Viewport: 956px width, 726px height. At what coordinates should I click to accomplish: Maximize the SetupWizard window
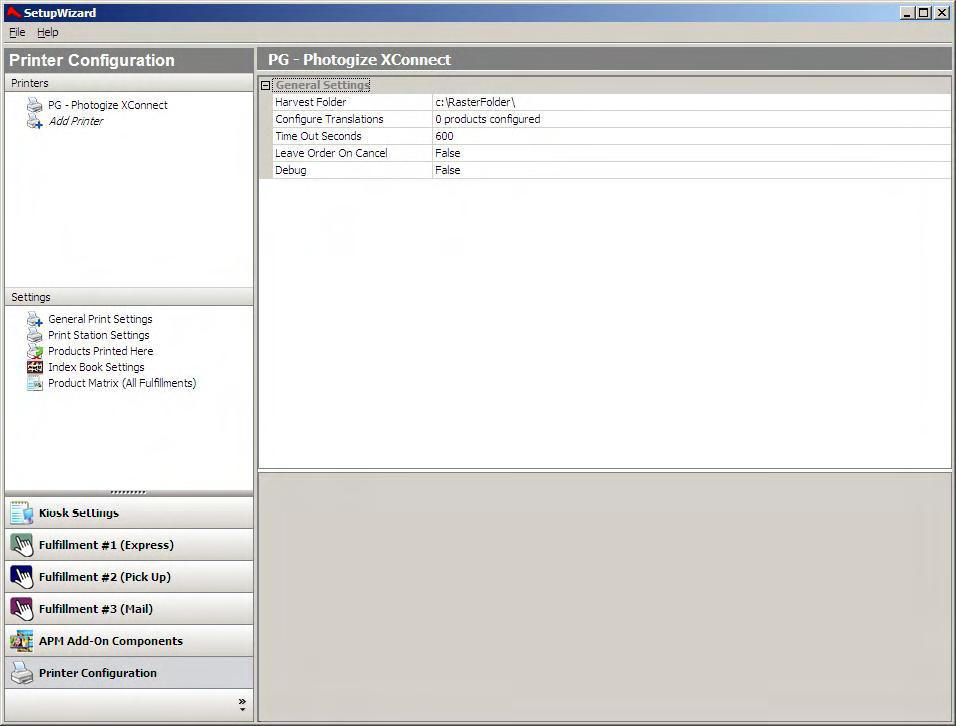pyautogui.click(x=924, y=12)
